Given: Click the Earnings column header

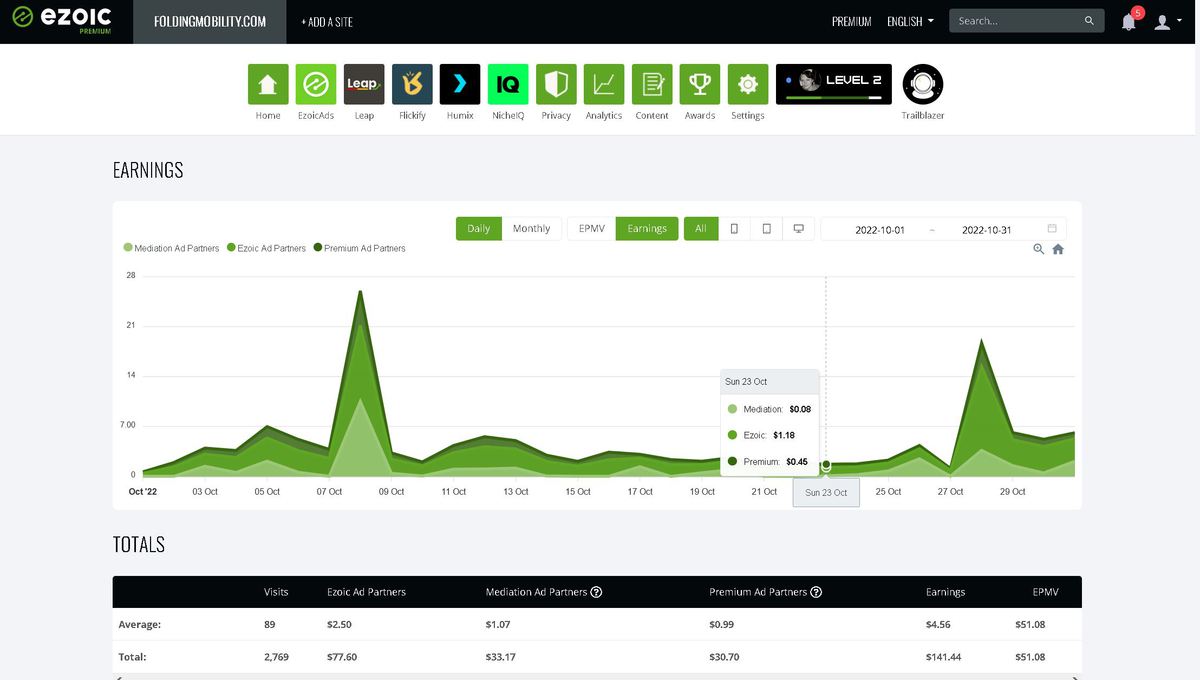Looking at the screenshot, I should [x=945, y=592].
